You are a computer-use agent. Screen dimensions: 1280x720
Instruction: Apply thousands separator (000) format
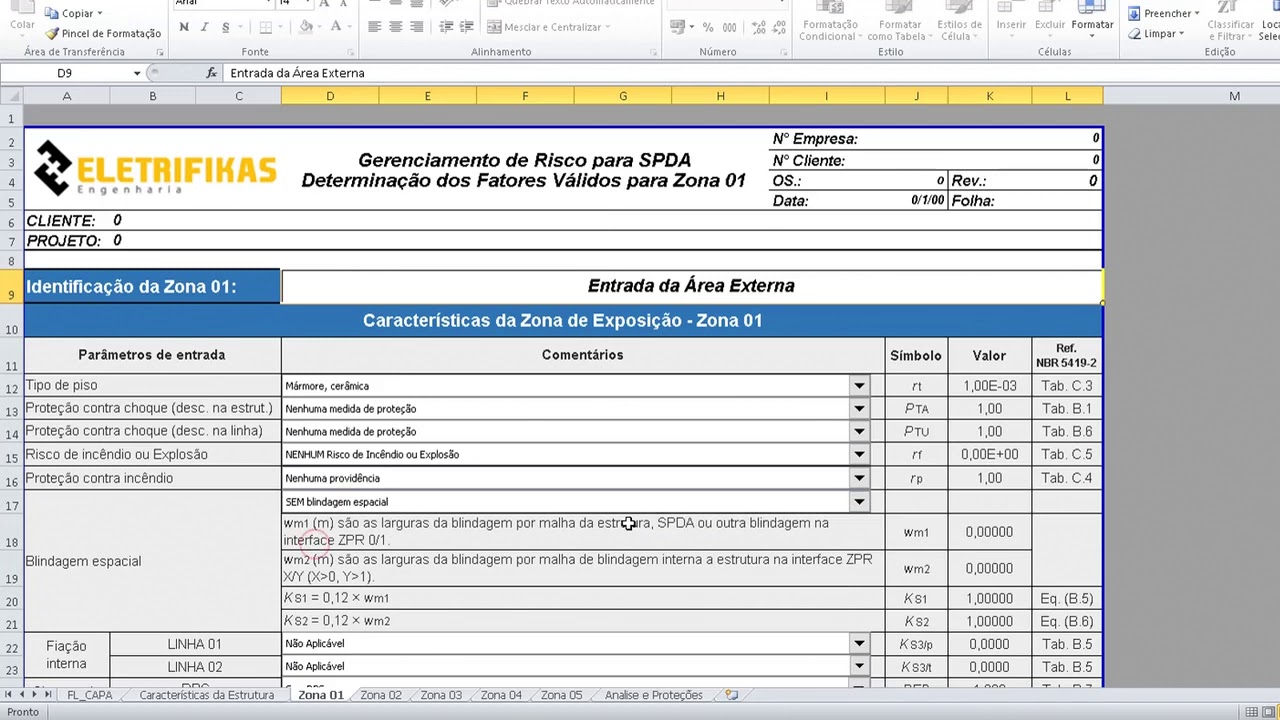coord(729,27)
